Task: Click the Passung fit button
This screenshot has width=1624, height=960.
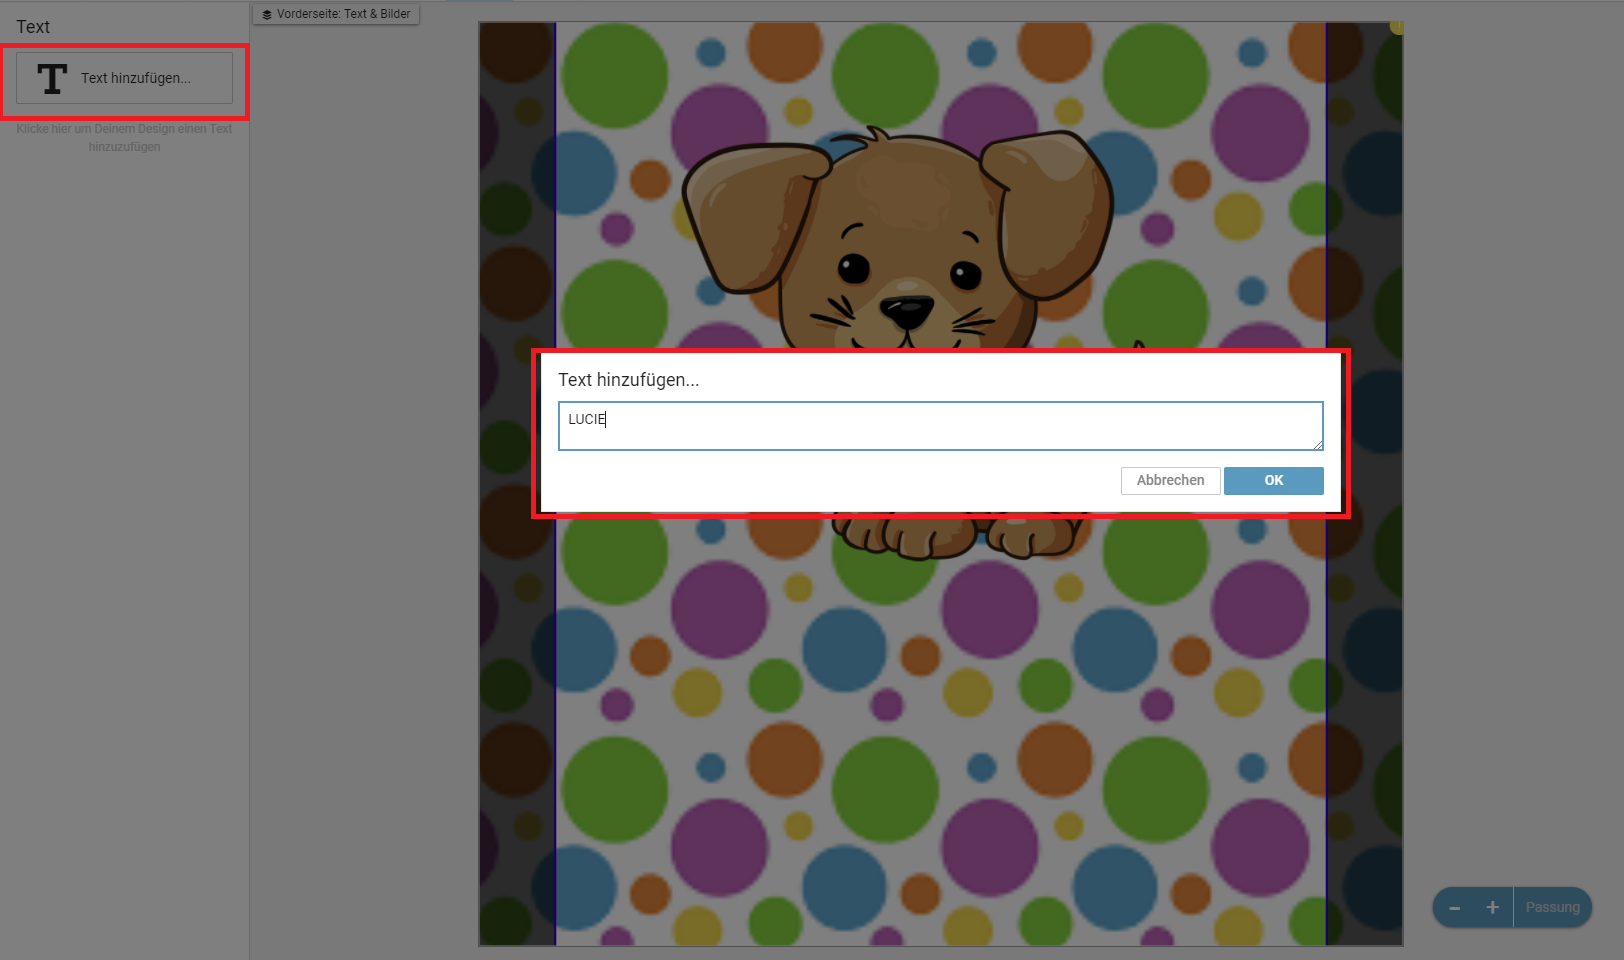Action: 1552,908
